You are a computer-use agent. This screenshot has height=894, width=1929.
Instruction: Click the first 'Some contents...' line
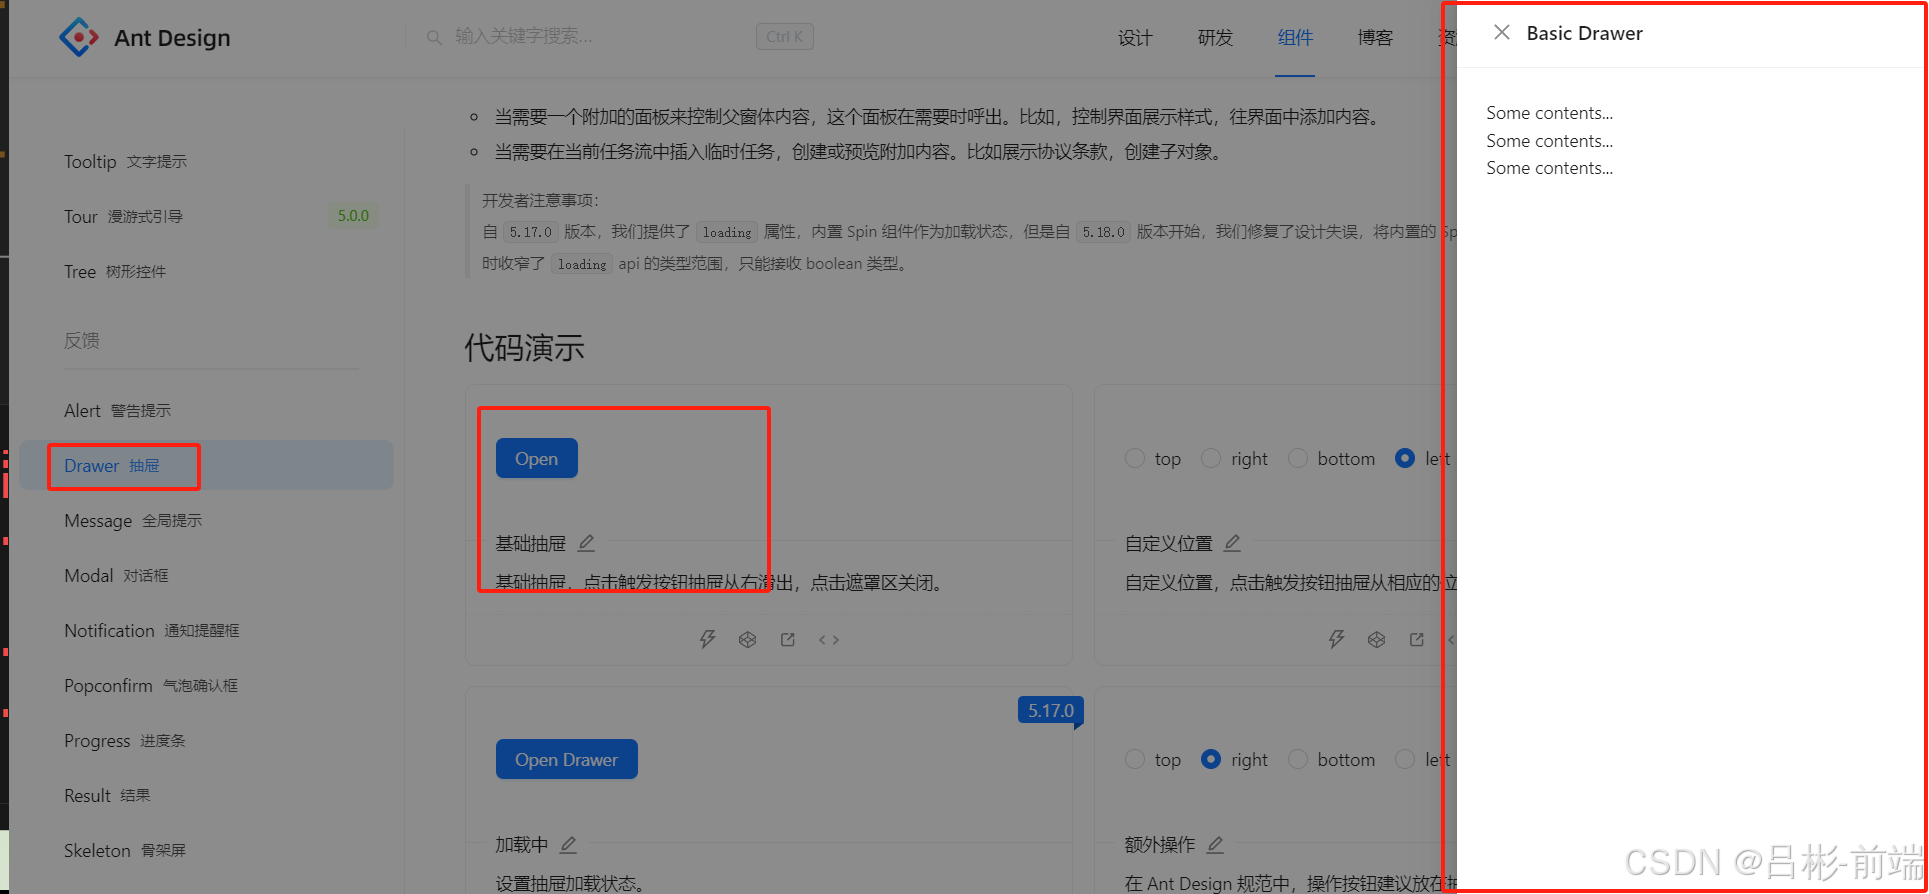(1549, 113)
